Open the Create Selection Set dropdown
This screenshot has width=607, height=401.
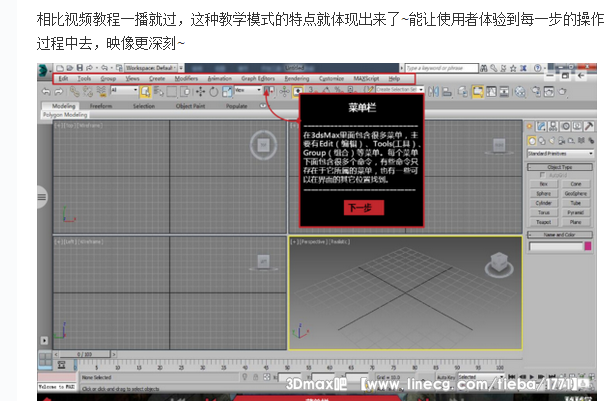point(400,90)
